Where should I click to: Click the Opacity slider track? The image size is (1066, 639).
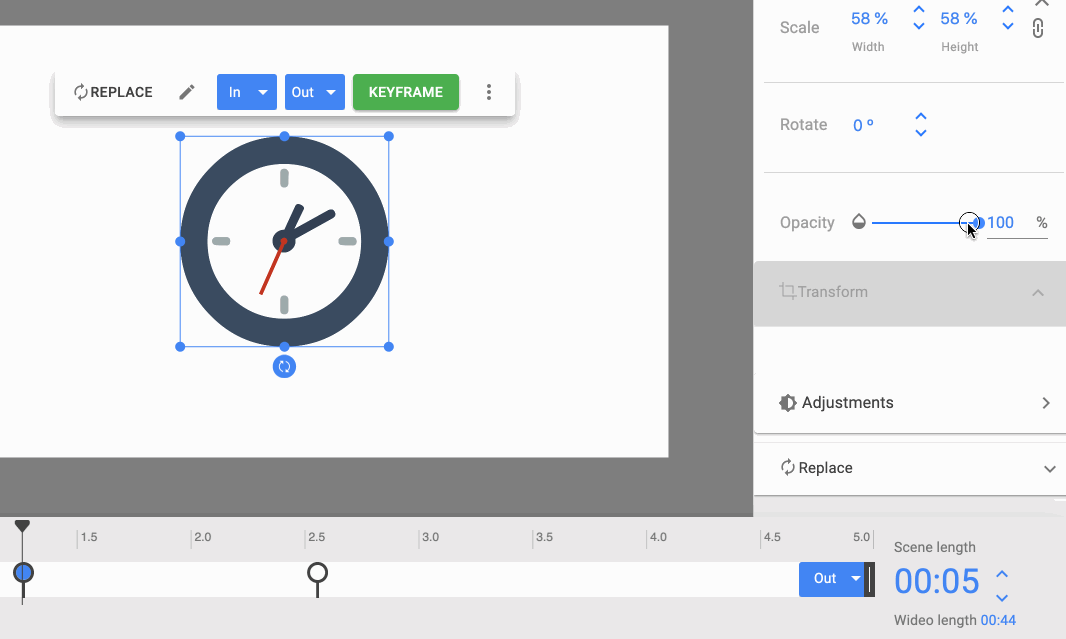click(x=925, y=222)
